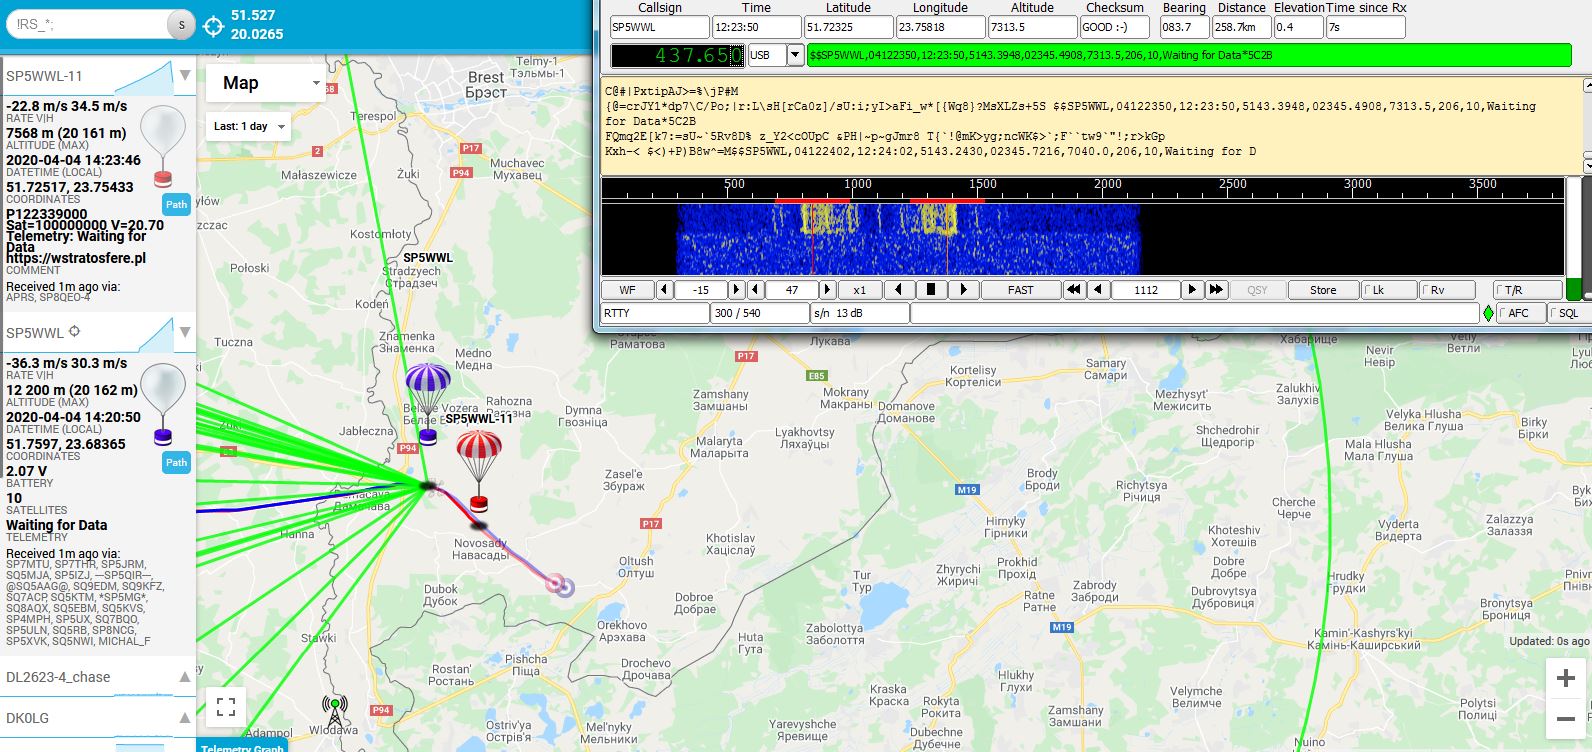Zoom out the map with minus button
The height and width of the screenshot is (752, 1592).
tap(1566, 719)
